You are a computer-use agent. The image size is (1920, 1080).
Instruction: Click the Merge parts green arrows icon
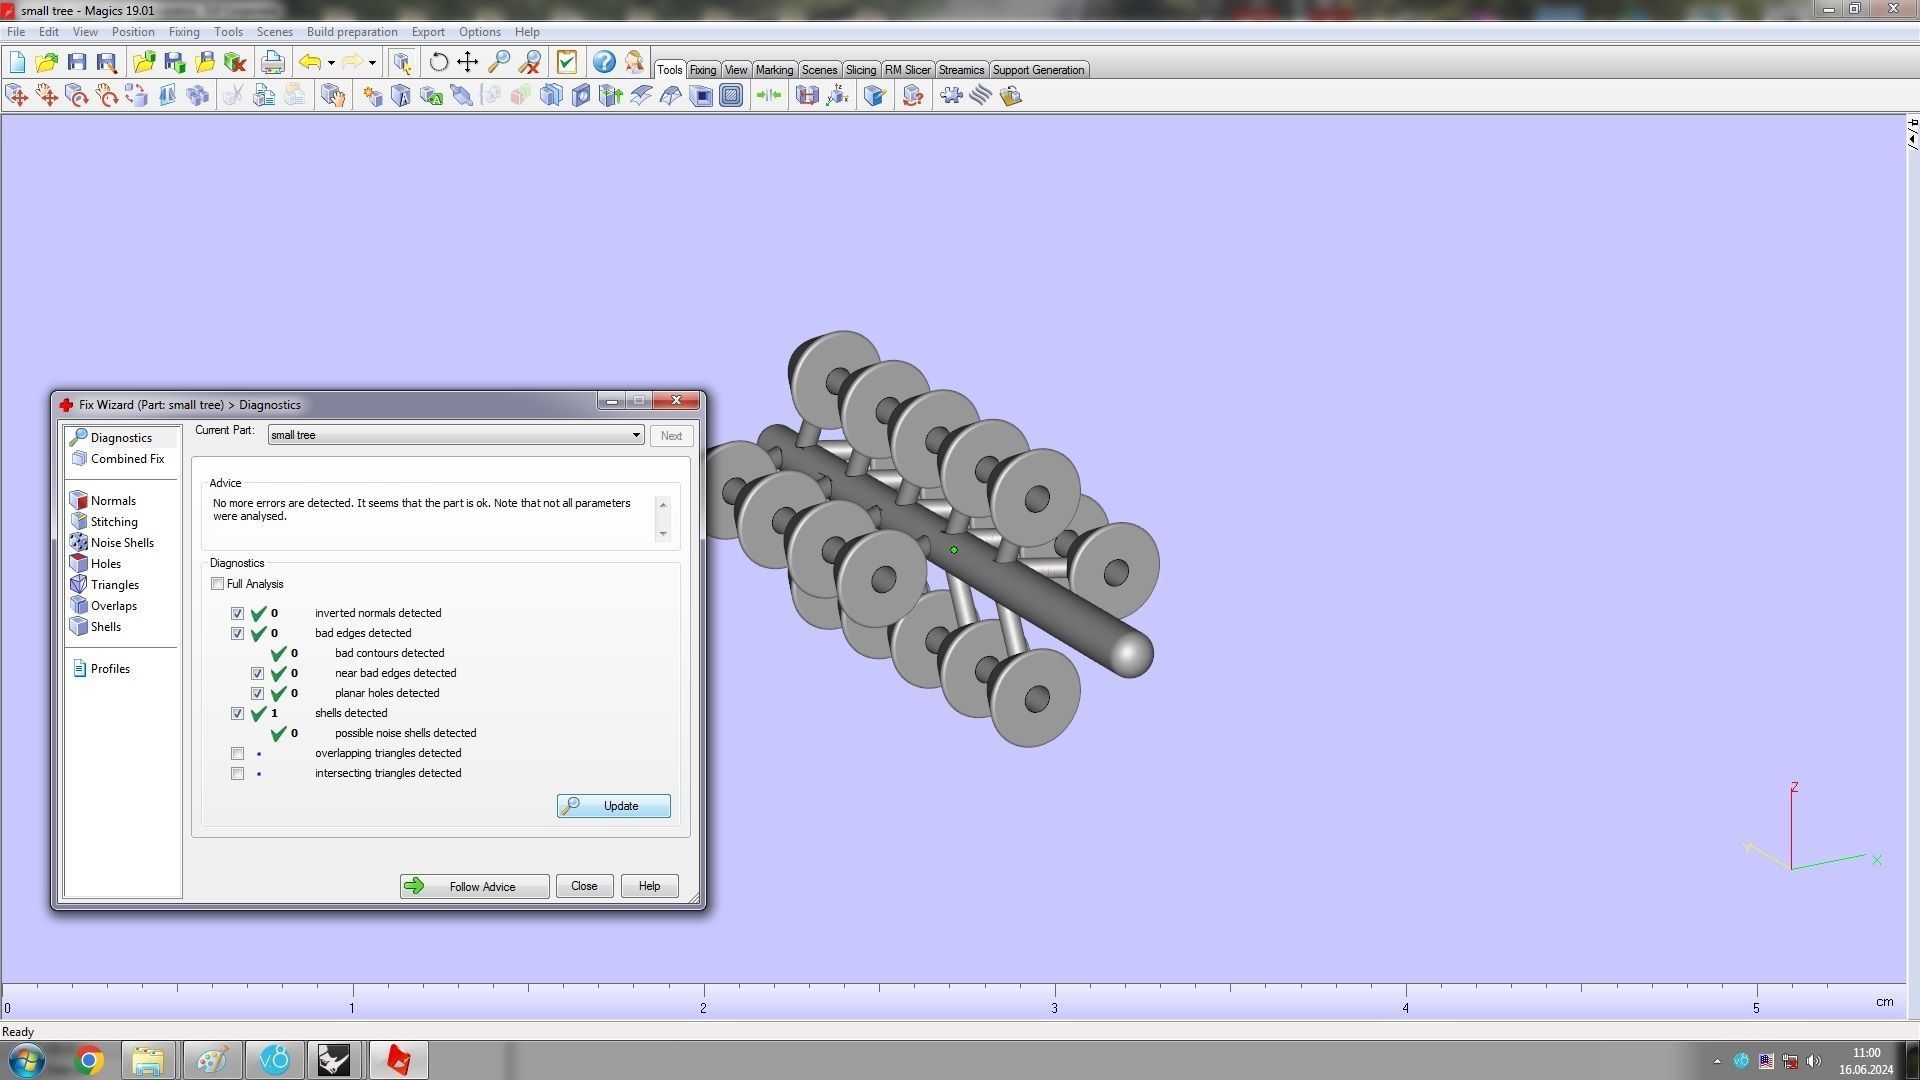(x=769, y=95)
